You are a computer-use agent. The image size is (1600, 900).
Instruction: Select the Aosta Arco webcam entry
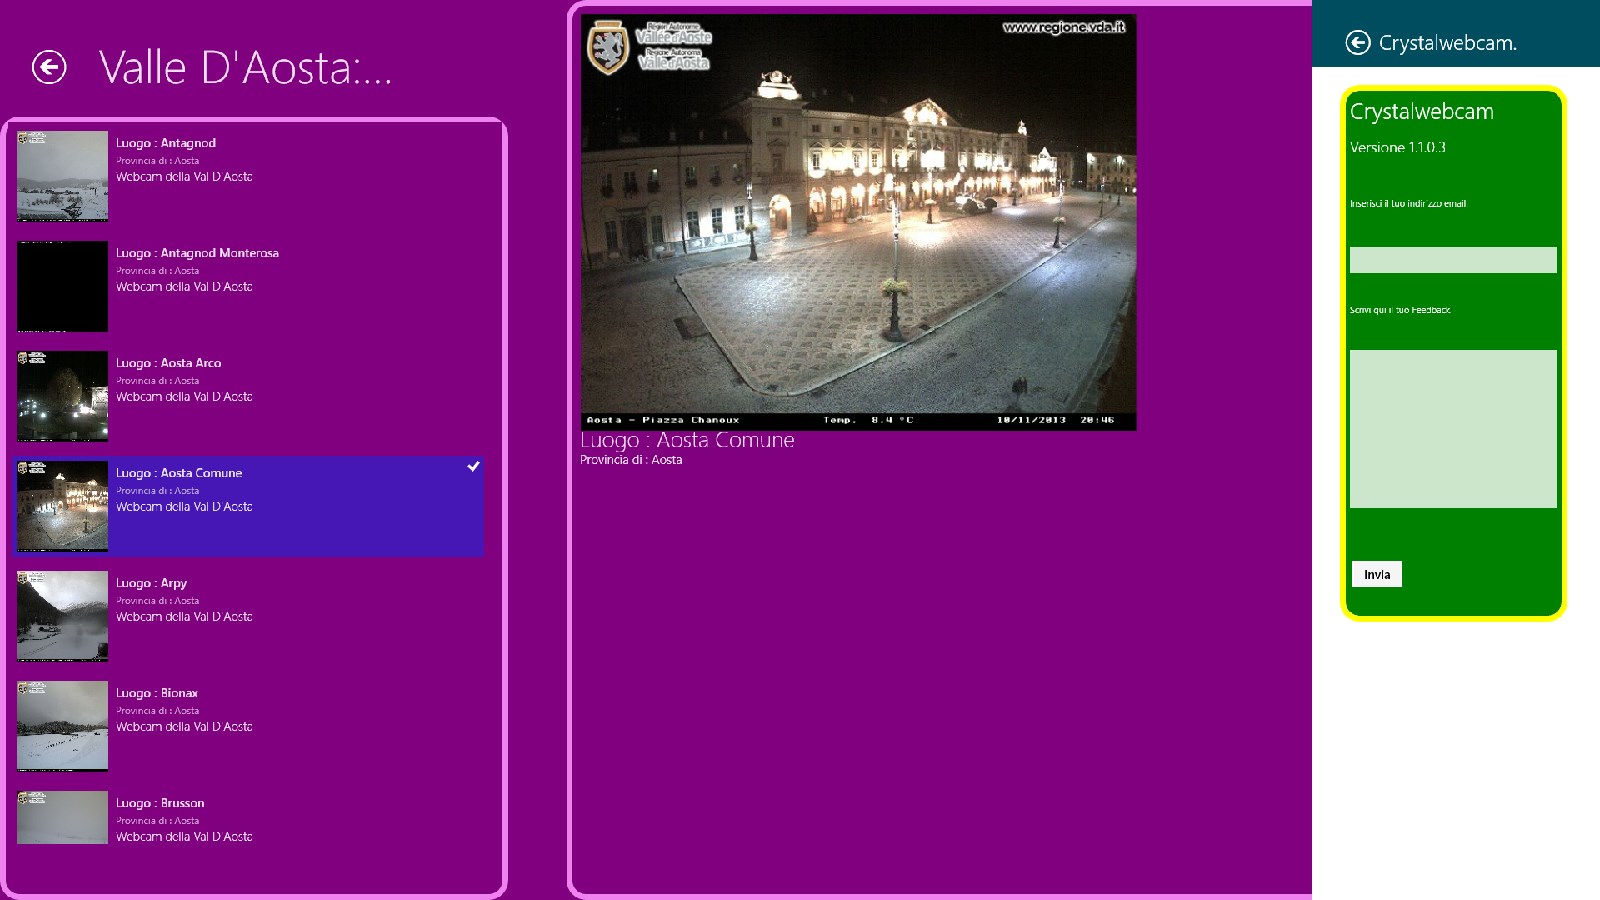250,396
